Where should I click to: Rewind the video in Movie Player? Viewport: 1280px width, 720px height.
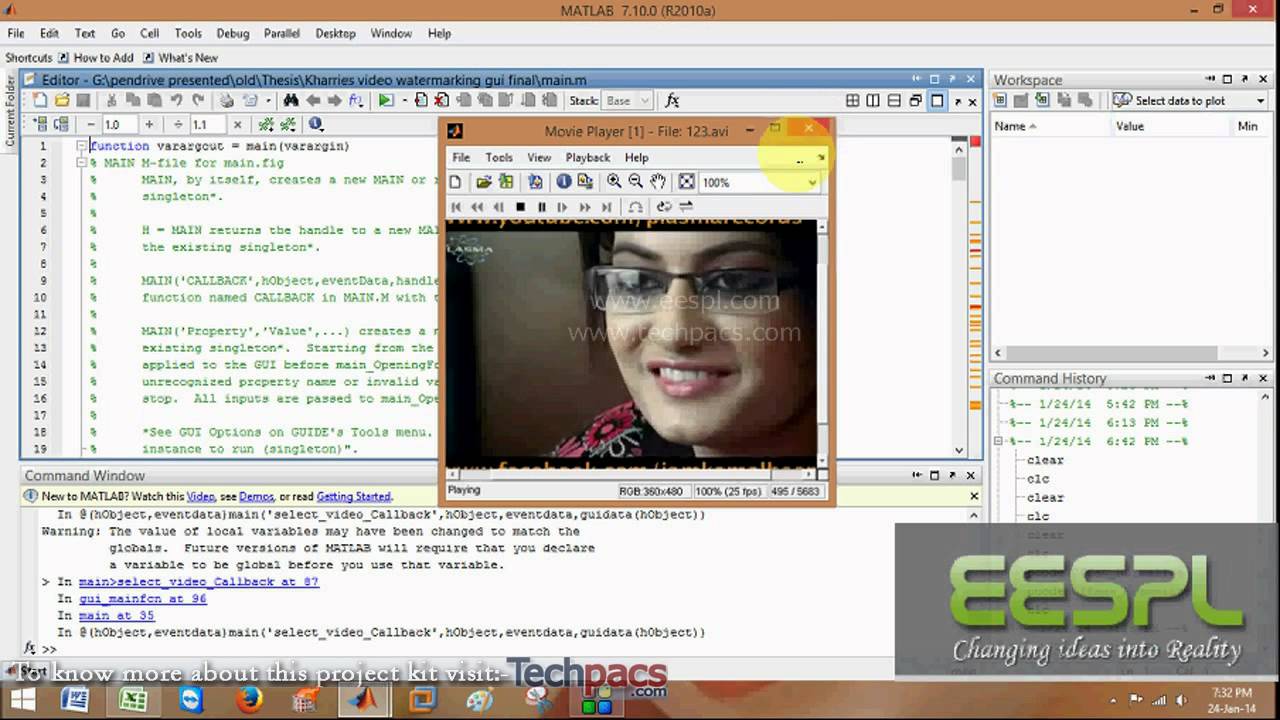coord(477,207)
